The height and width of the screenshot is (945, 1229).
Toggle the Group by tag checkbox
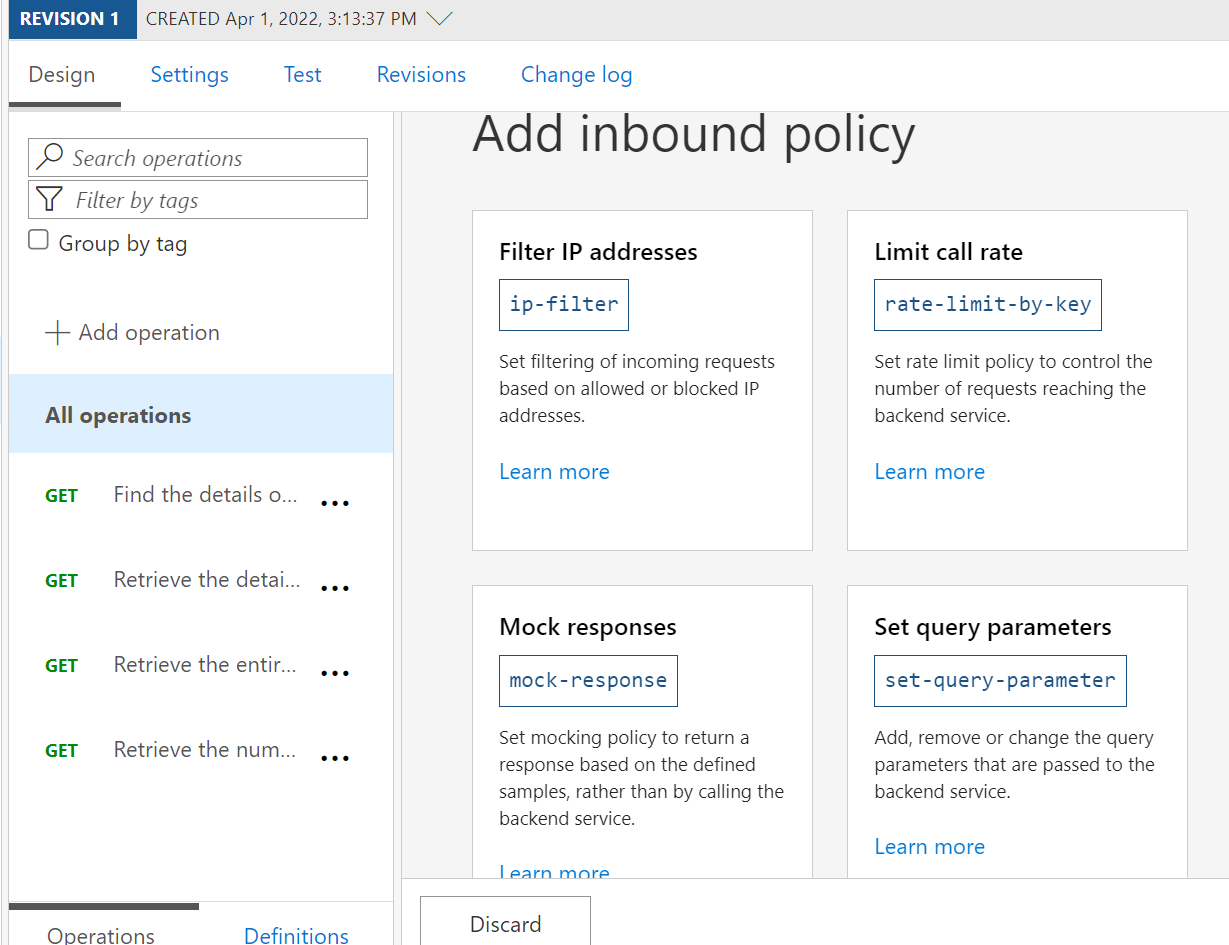[38, 240]
